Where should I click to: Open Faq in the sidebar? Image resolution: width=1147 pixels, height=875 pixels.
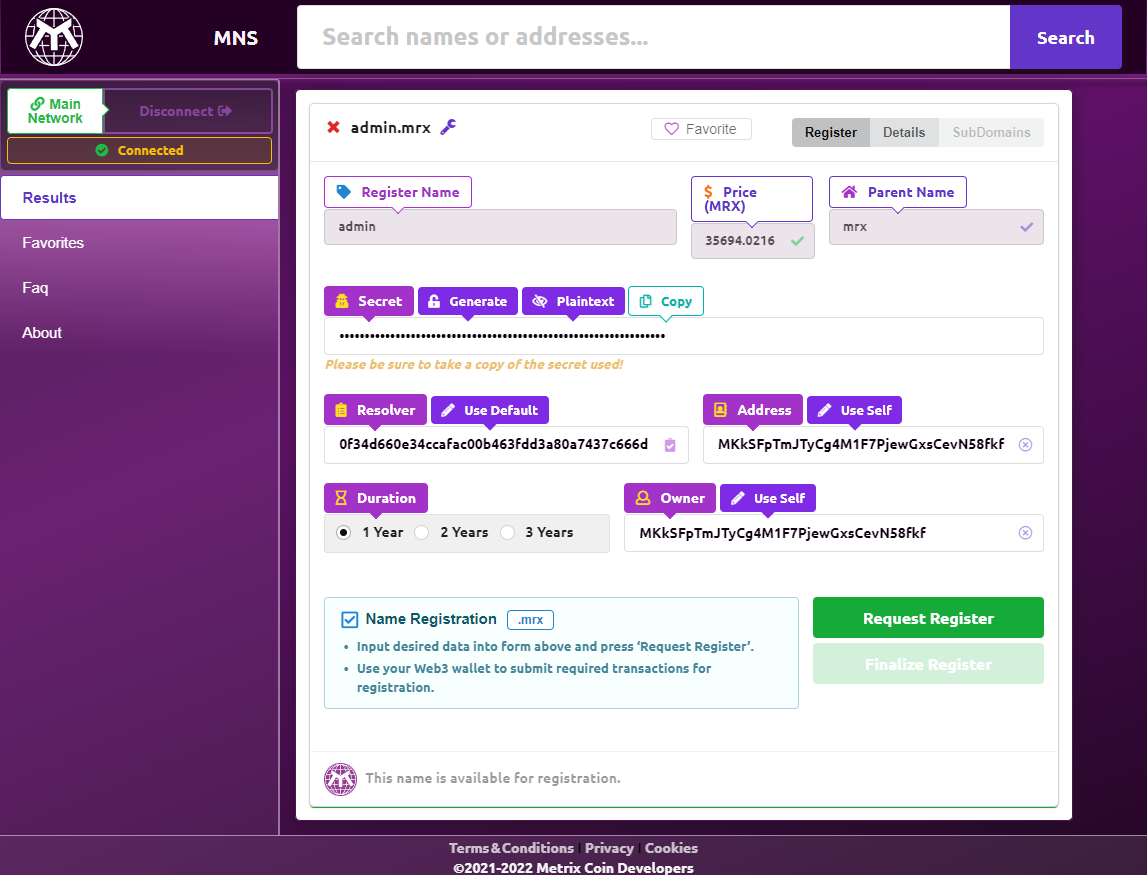coord(140,288)
